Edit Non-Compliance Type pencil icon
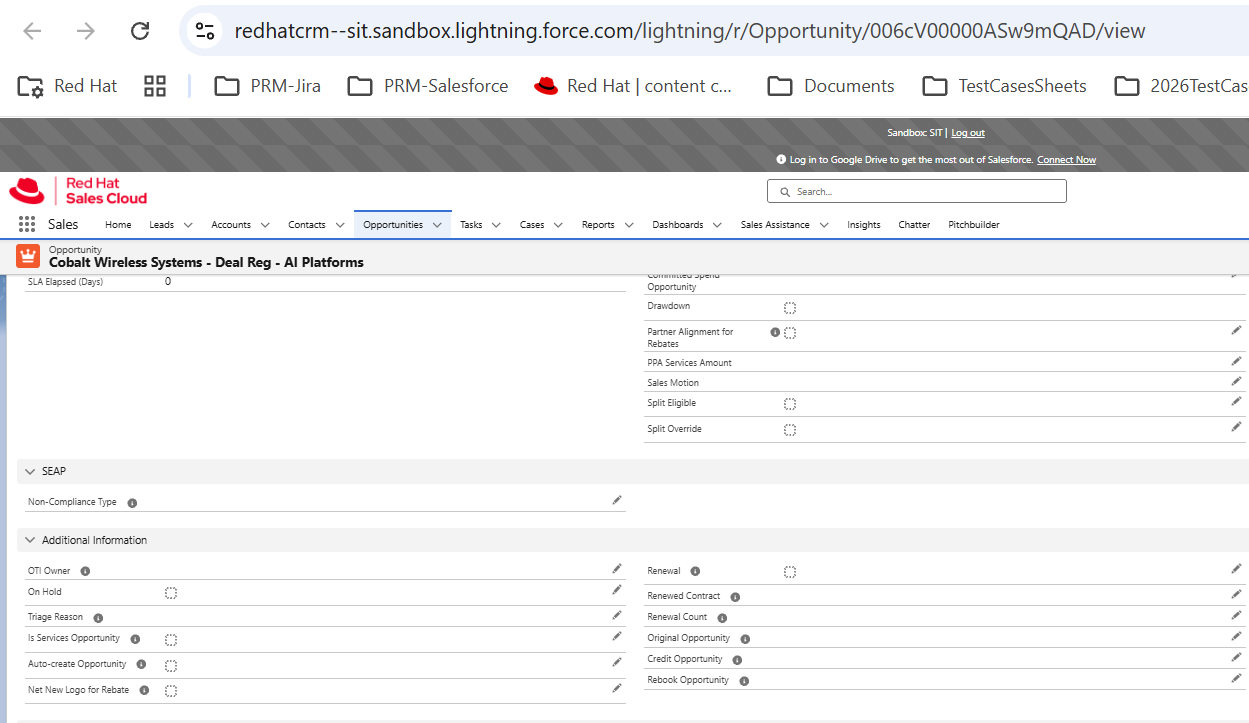 pyautogui.click(x=617, y=500)
